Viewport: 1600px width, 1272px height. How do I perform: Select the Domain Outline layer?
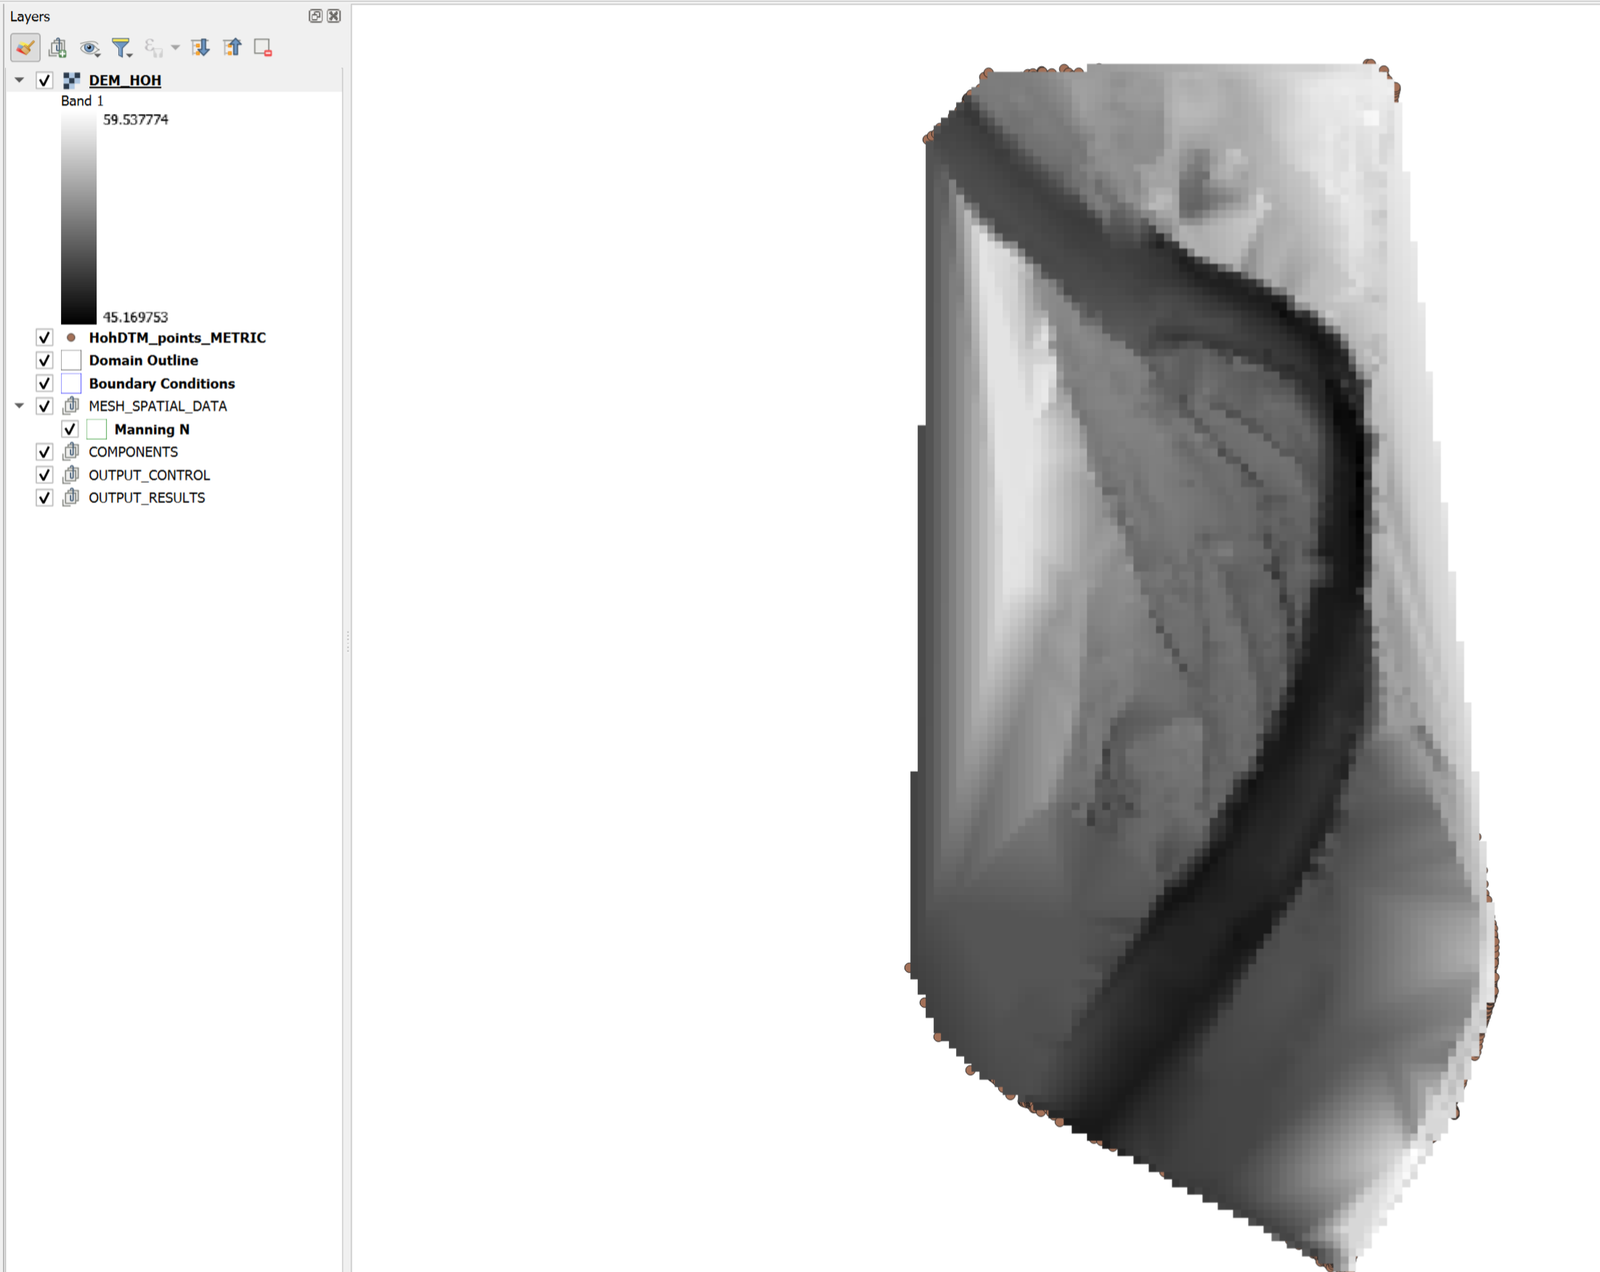coord(143,361)
